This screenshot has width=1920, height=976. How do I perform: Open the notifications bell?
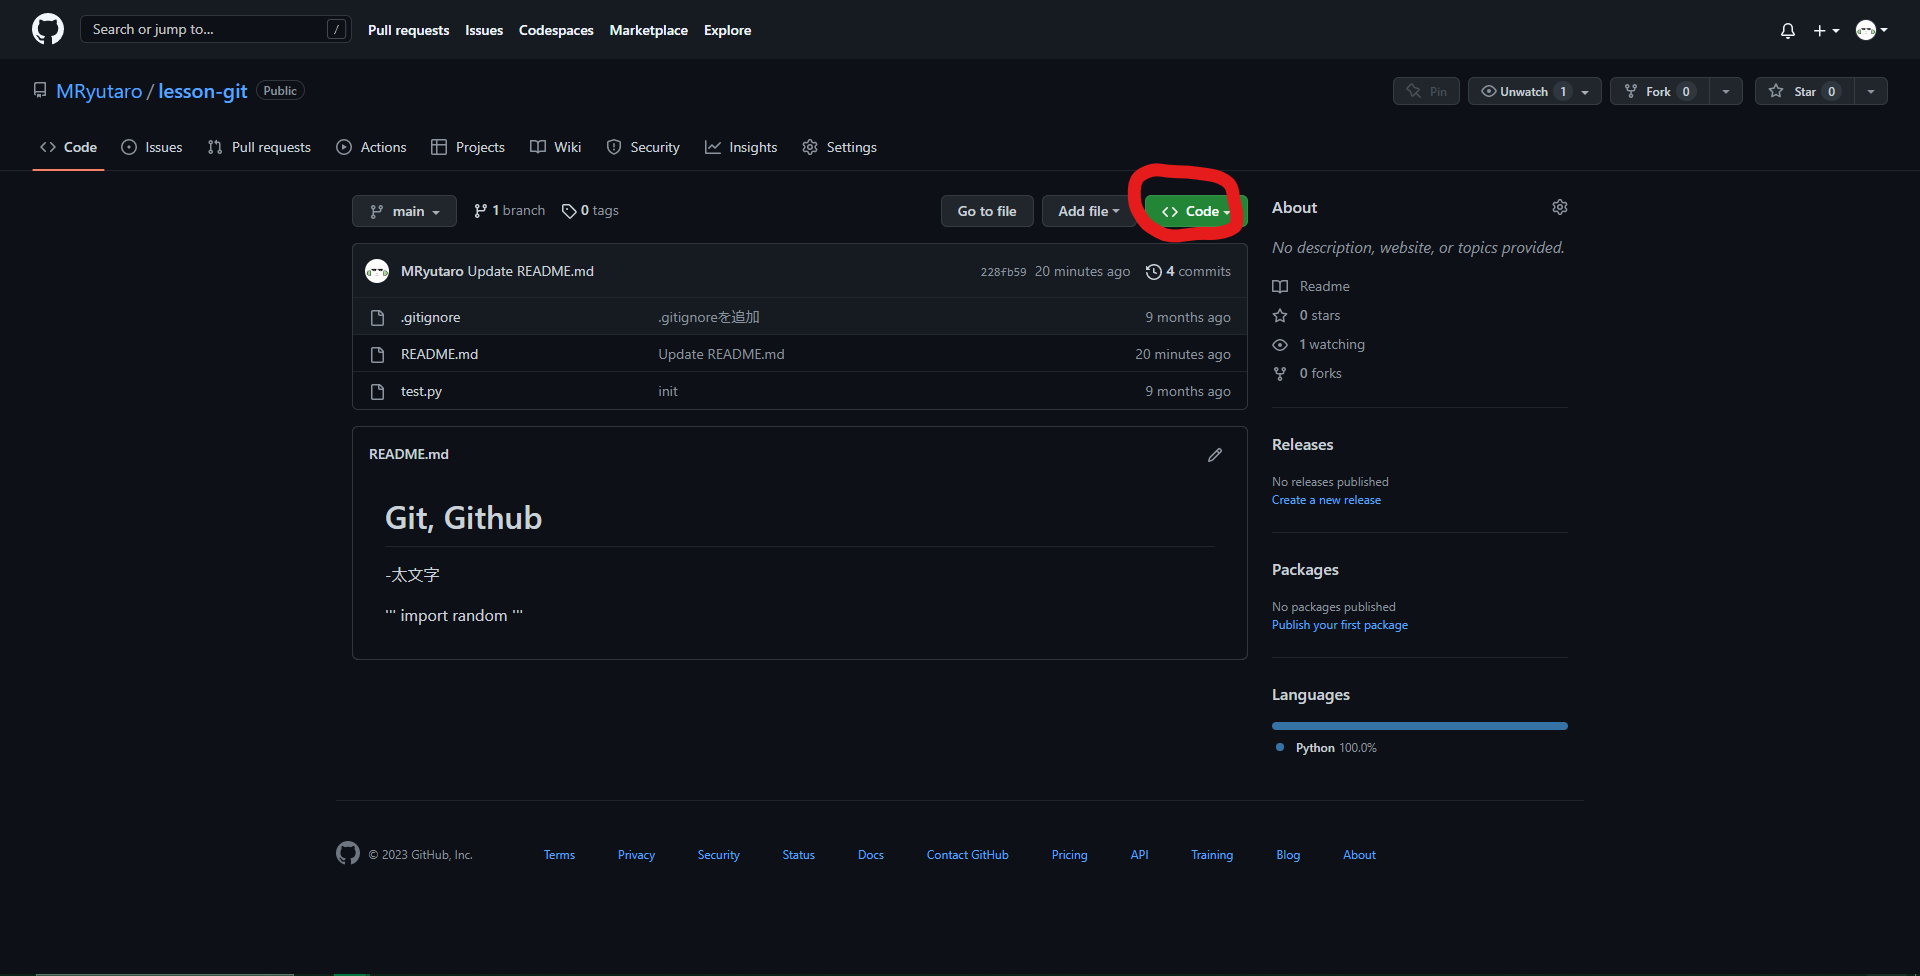click(1788, 31)
